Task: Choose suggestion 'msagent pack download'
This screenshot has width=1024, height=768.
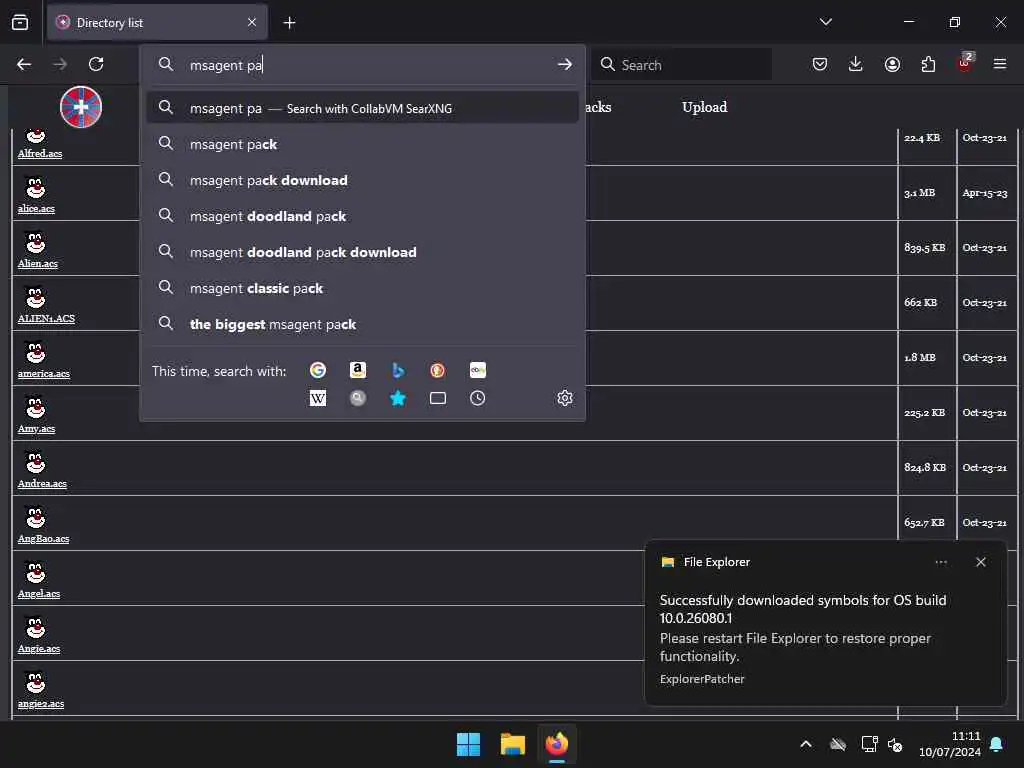Action: pyautogui.click(x=362, y=180)
